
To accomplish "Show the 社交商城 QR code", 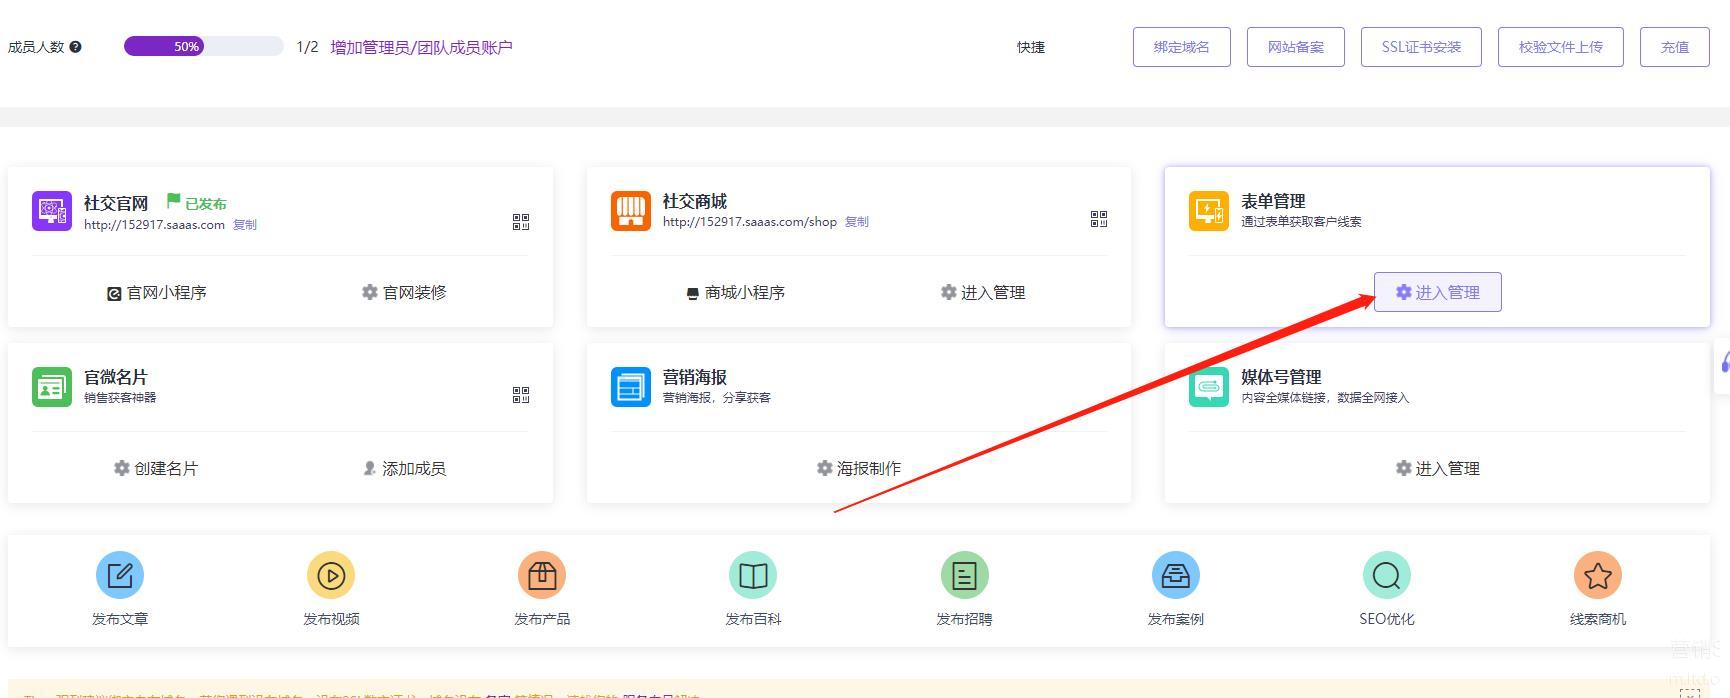I will point(1099,219).
